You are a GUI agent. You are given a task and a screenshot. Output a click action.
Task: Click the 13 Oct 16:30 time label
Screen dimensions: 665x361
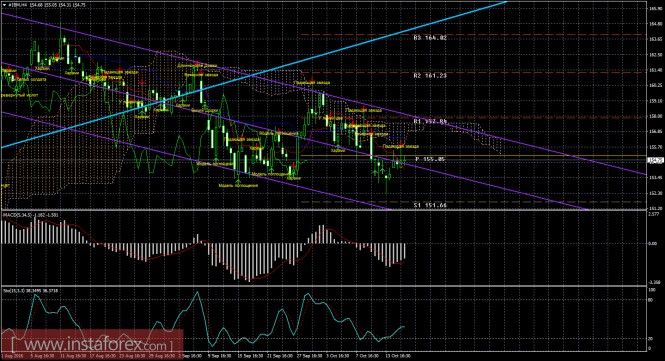pyautogui.click(x=397, y=356)
